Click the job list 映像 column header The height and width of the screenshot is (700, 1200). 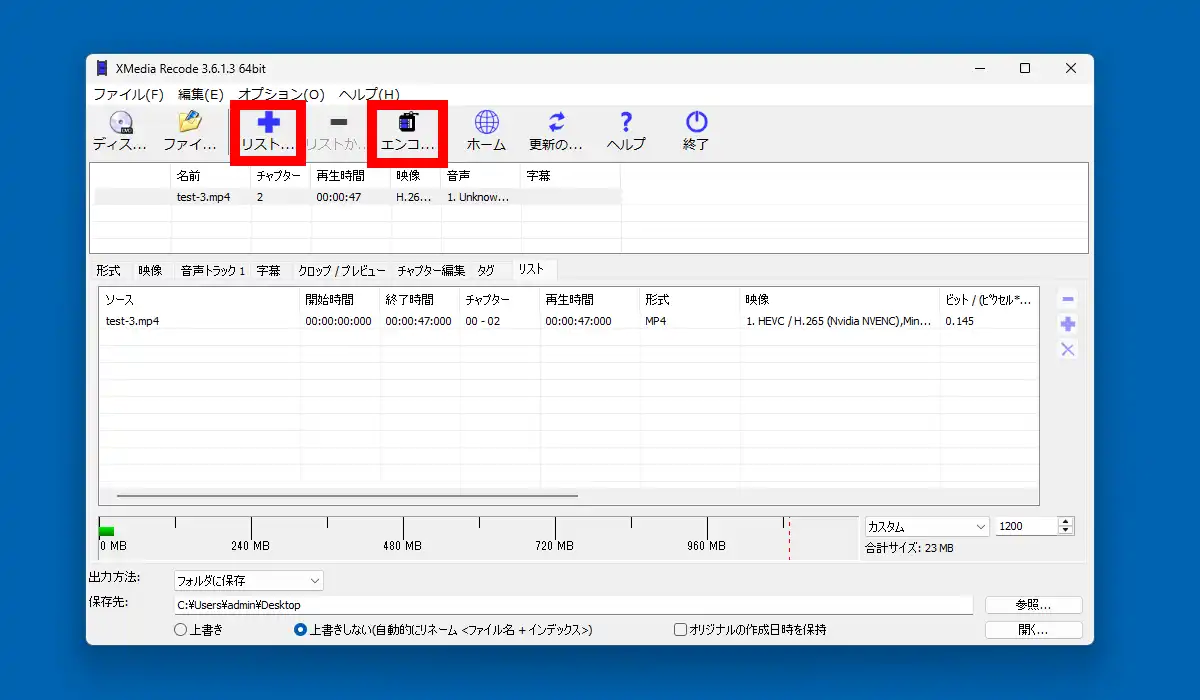coord(840,299)
